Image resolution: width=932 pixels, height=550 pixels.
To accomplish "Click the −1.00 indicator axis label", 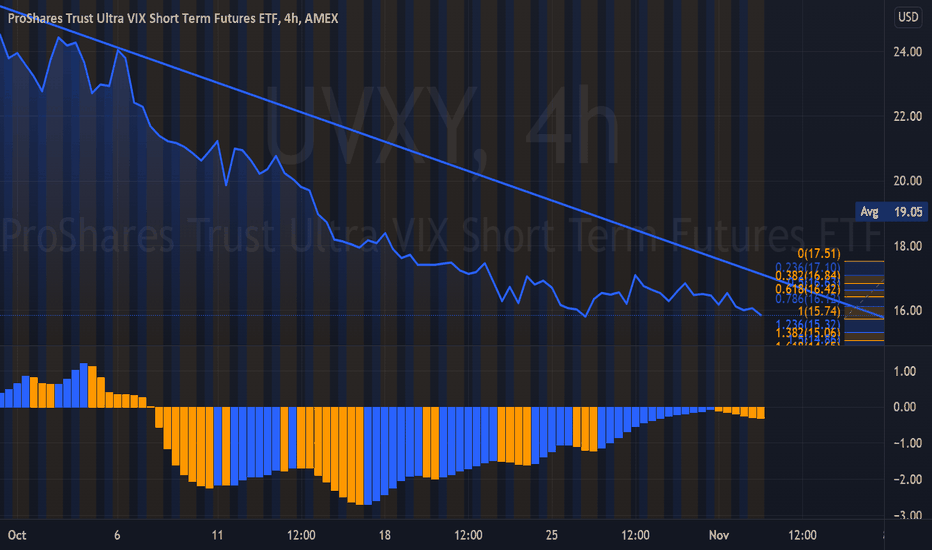I will [907, 443].
